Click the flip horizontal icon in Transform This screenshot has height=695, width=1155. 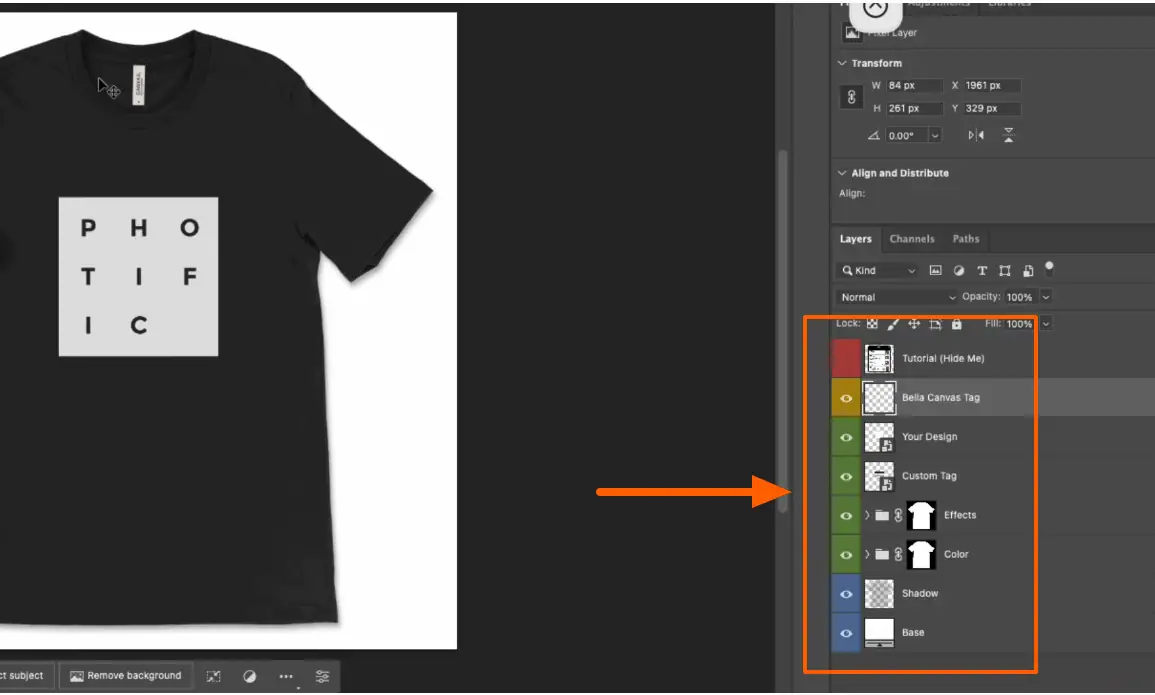pos(976,135)
